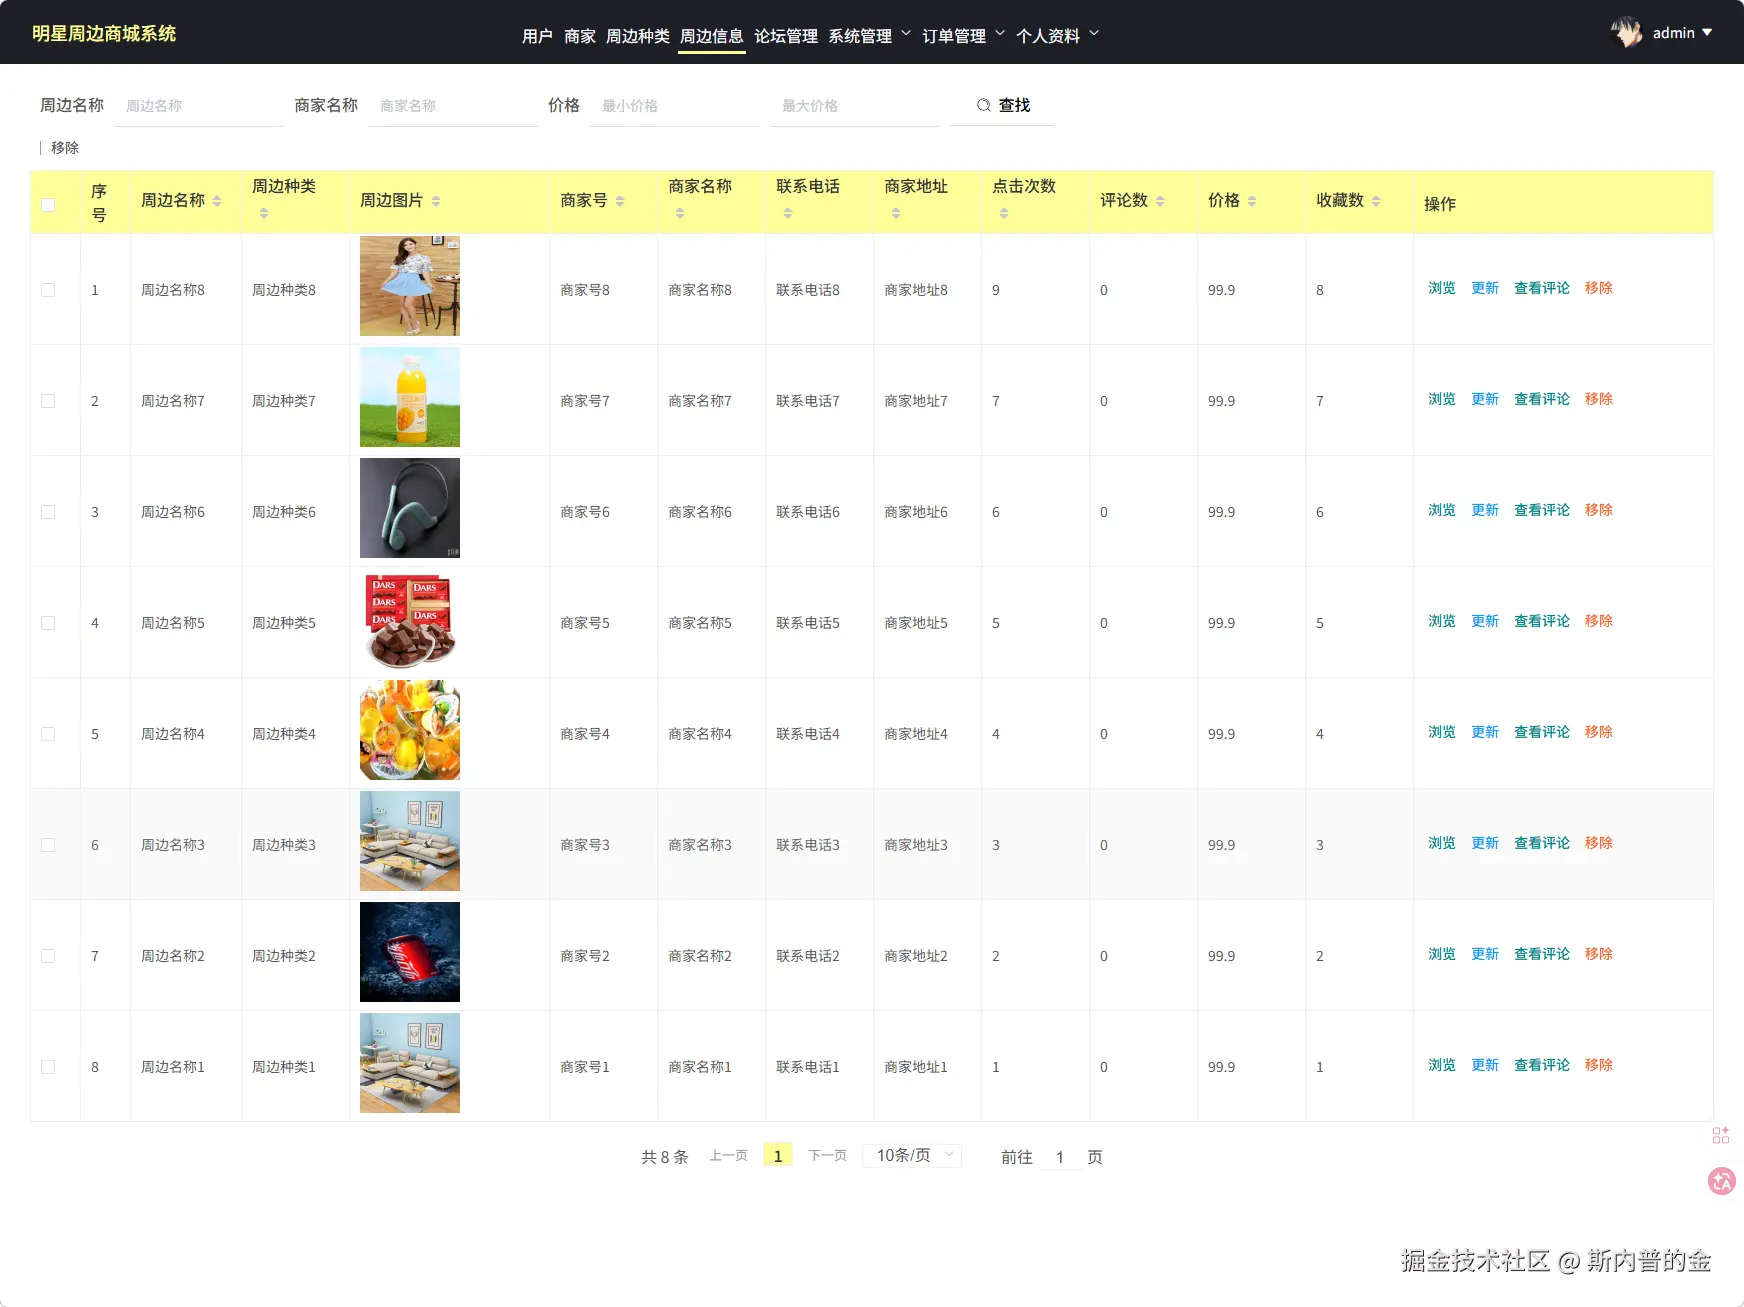The image size is (1744, 1307).
Task: Expand the 订单管理 dropdown menu
Action: [963, 35]
